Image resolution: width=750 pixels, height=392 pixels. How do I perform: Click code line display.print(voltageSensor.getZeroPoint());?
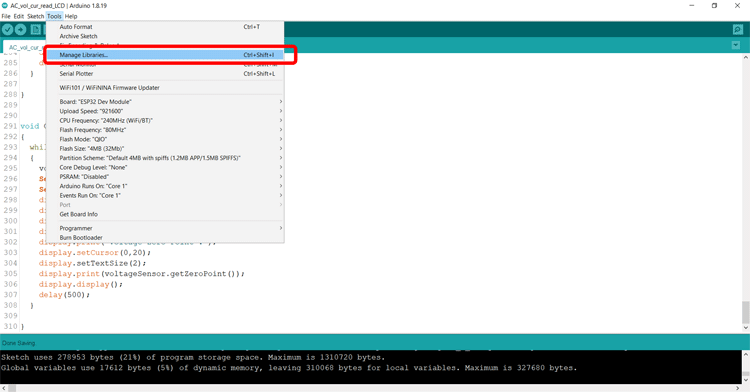142,274
